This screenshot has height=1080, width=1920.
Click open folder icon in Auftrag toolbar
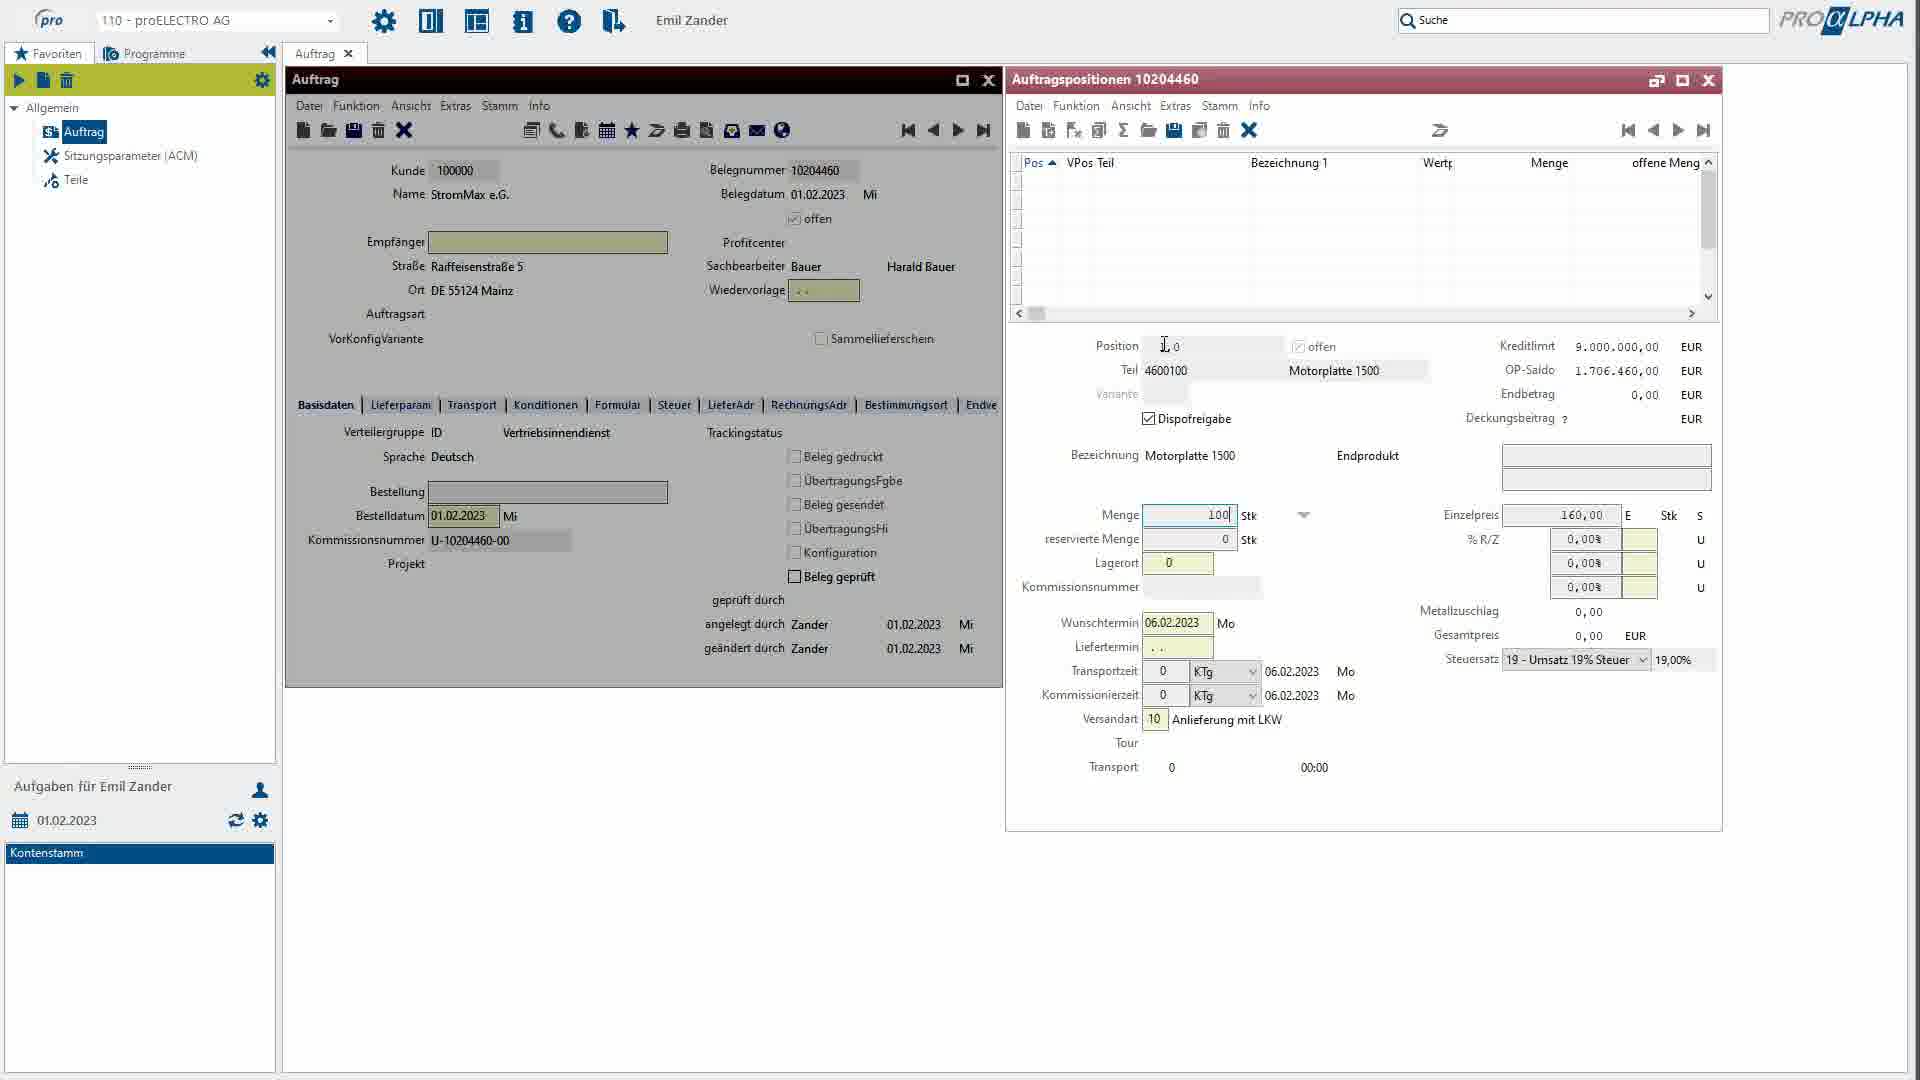tap(328, 130)
